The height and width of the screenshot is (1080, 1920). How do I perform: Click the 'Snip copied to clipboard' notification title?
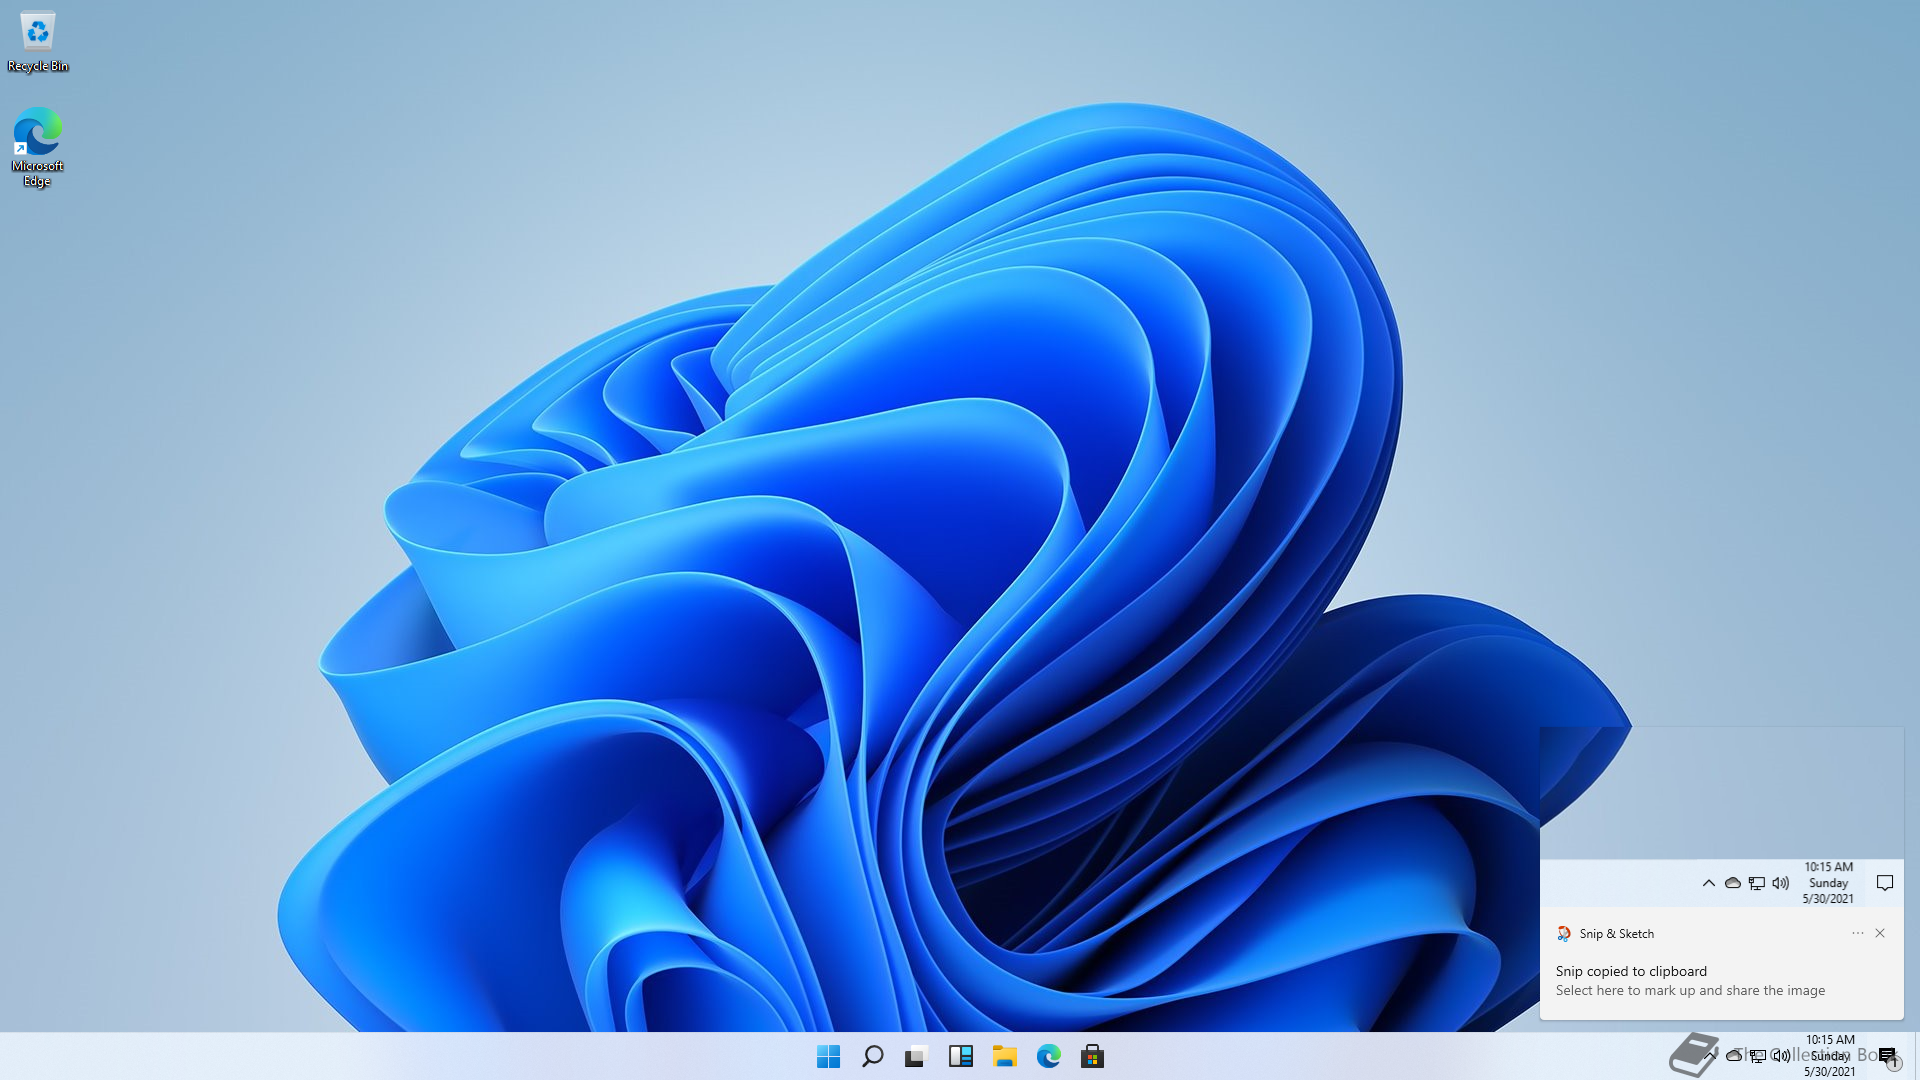[x=1631, y=971]
